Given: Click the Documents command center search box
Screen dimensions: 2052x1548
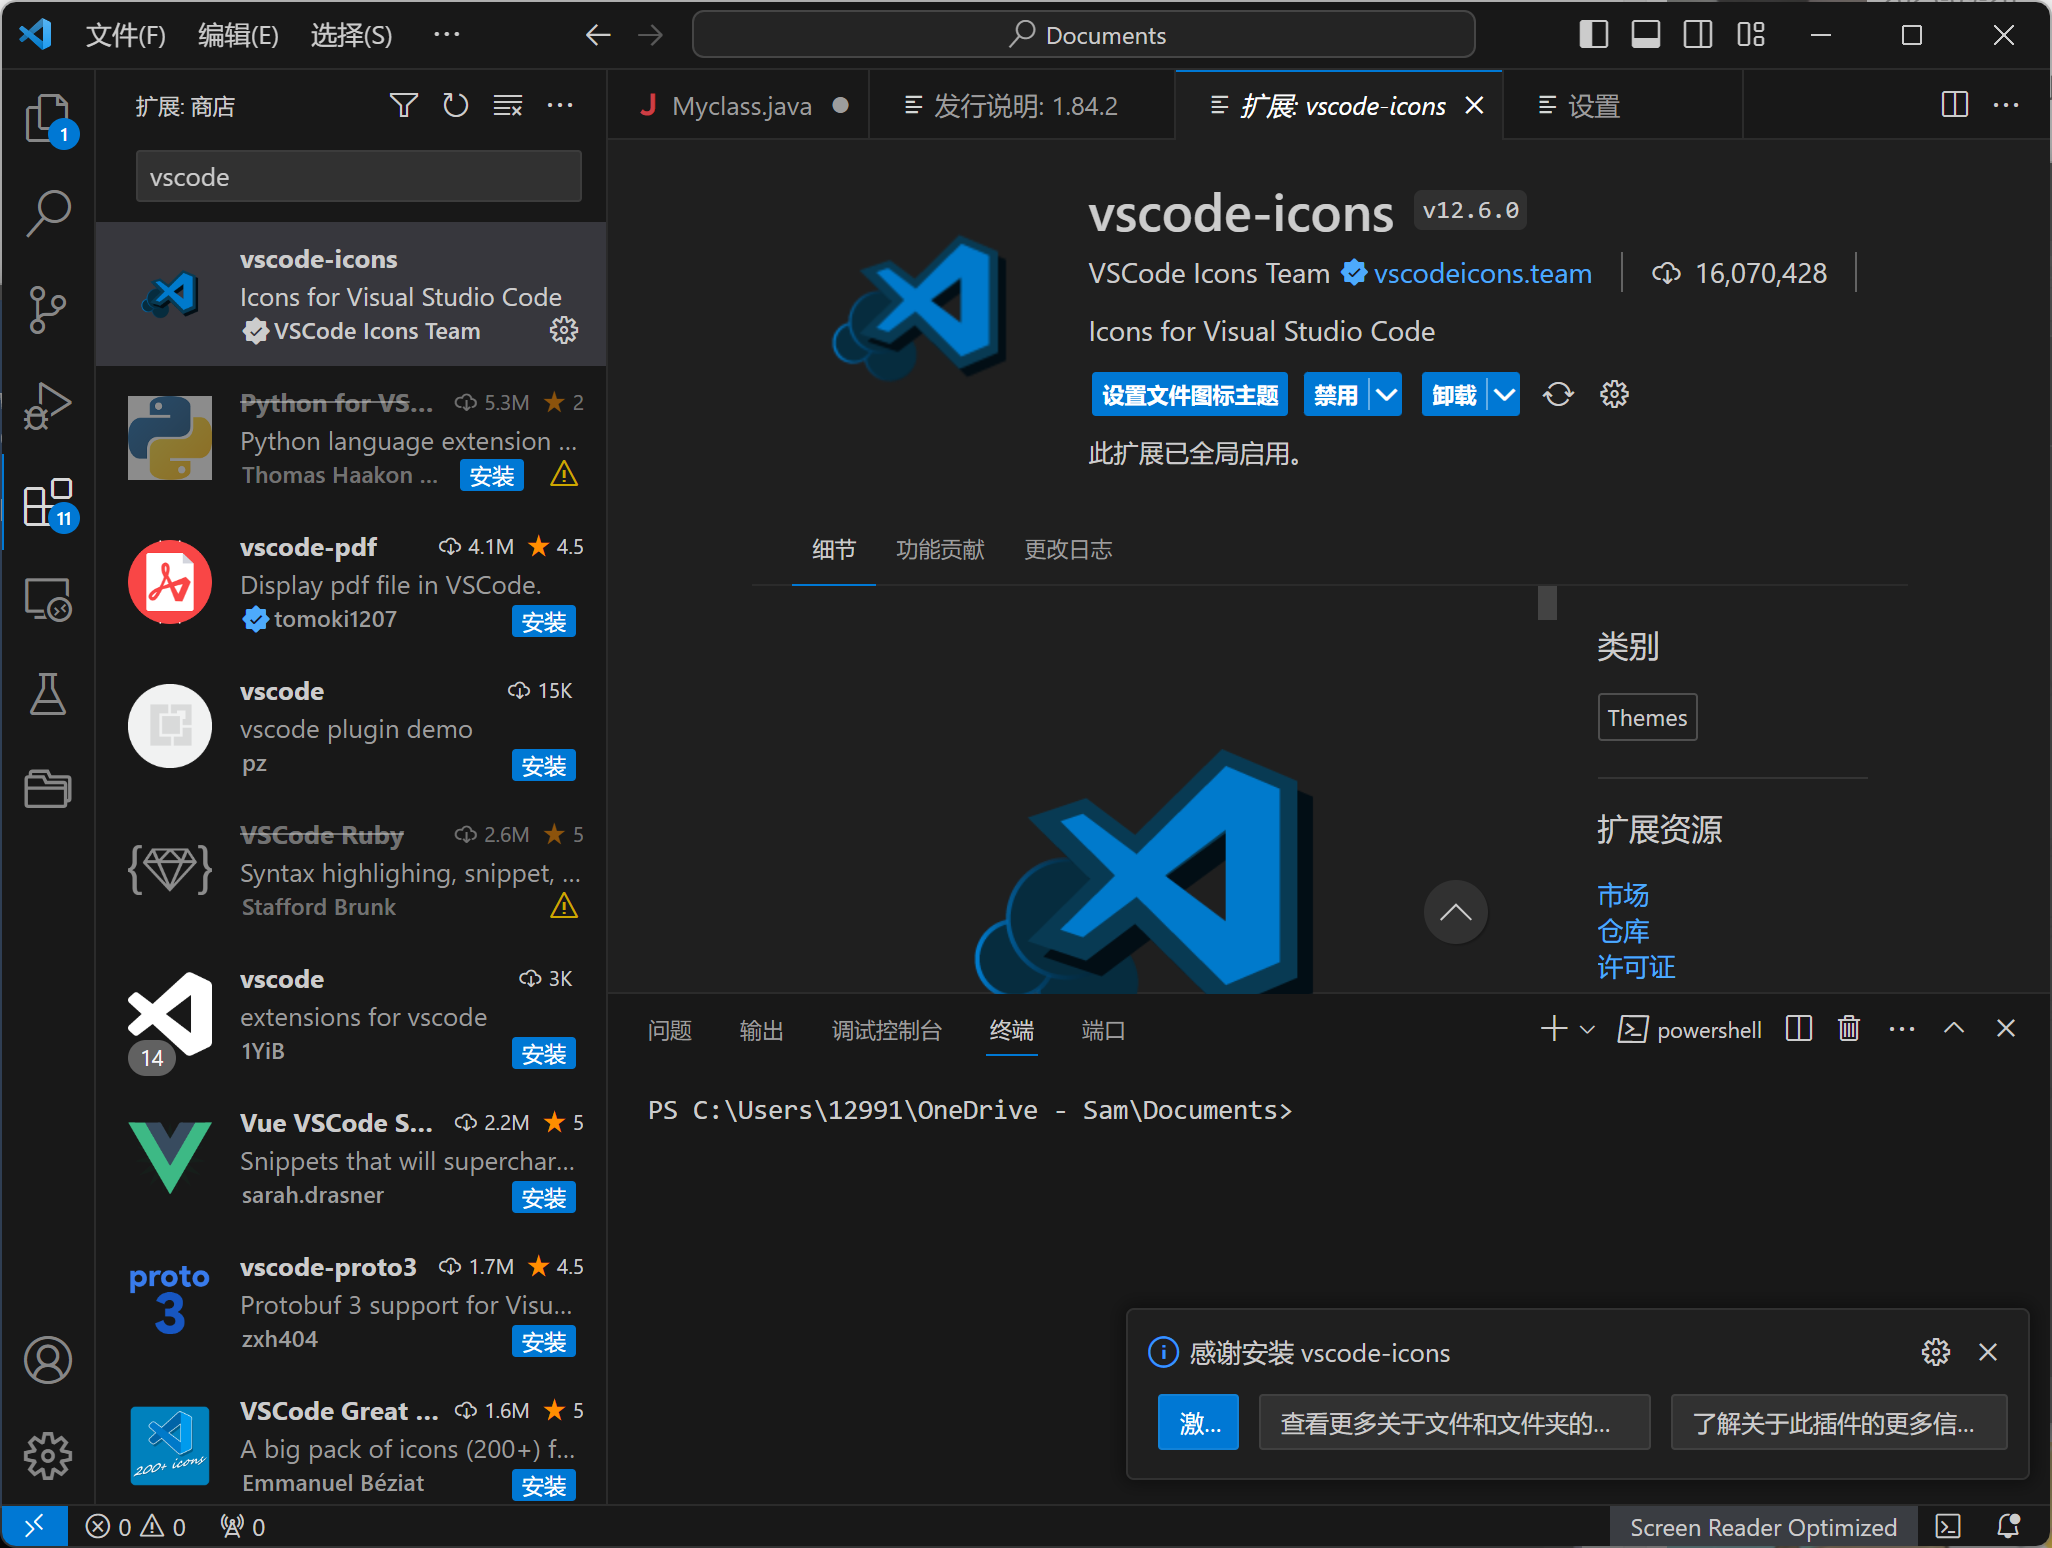Looking at the screenshot, I should tap(1084, 35).
